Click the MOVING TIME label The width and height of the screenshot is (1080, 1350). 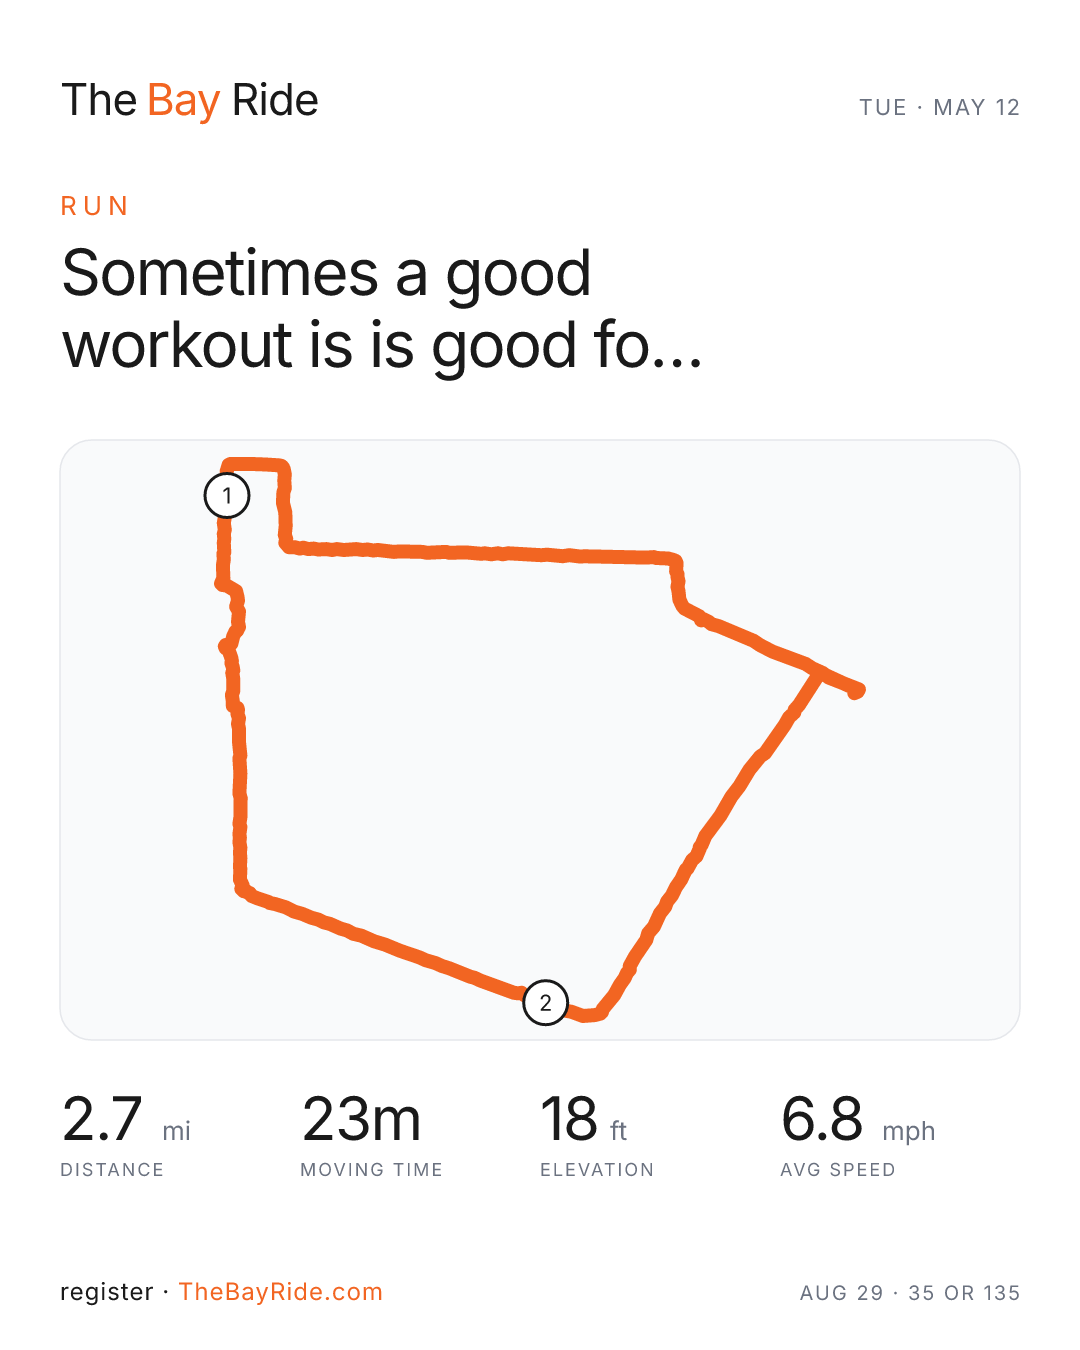tap(371, 1169)
